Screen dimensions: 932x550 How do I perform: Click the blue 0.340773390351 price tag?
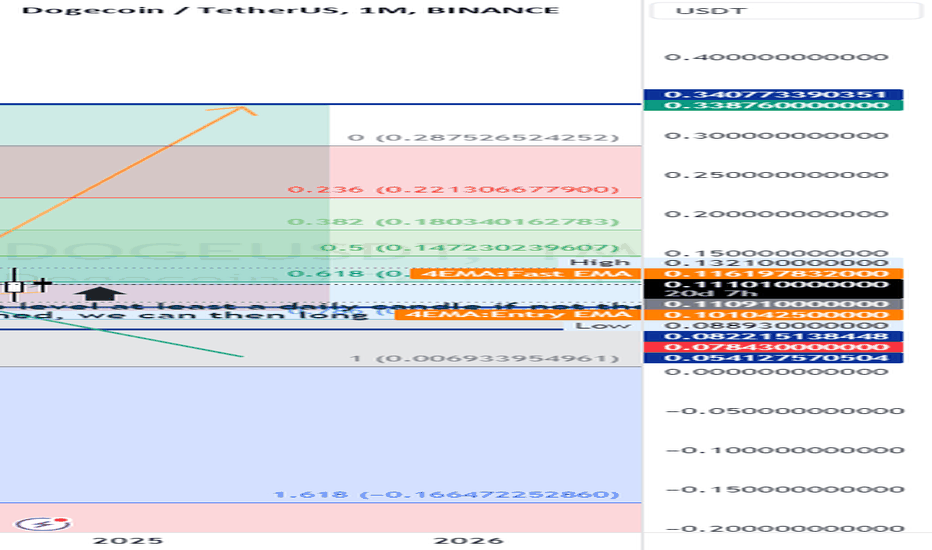click(x=773, y=95)
